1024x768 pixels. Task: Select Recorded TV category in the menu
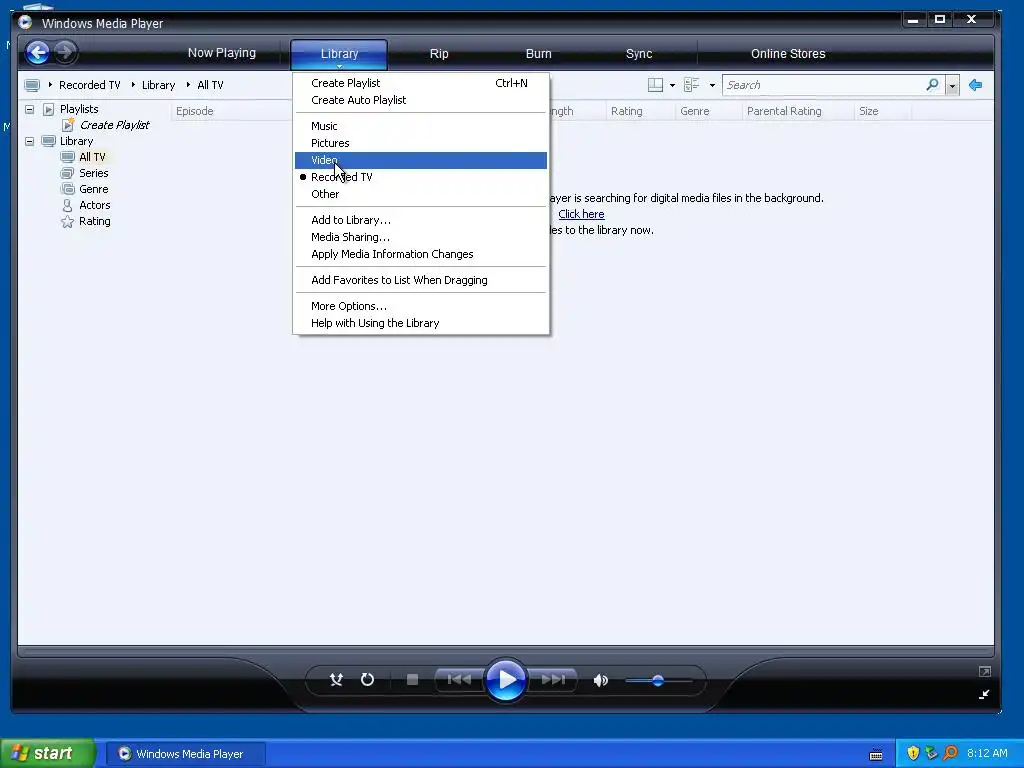click(421, 177)
